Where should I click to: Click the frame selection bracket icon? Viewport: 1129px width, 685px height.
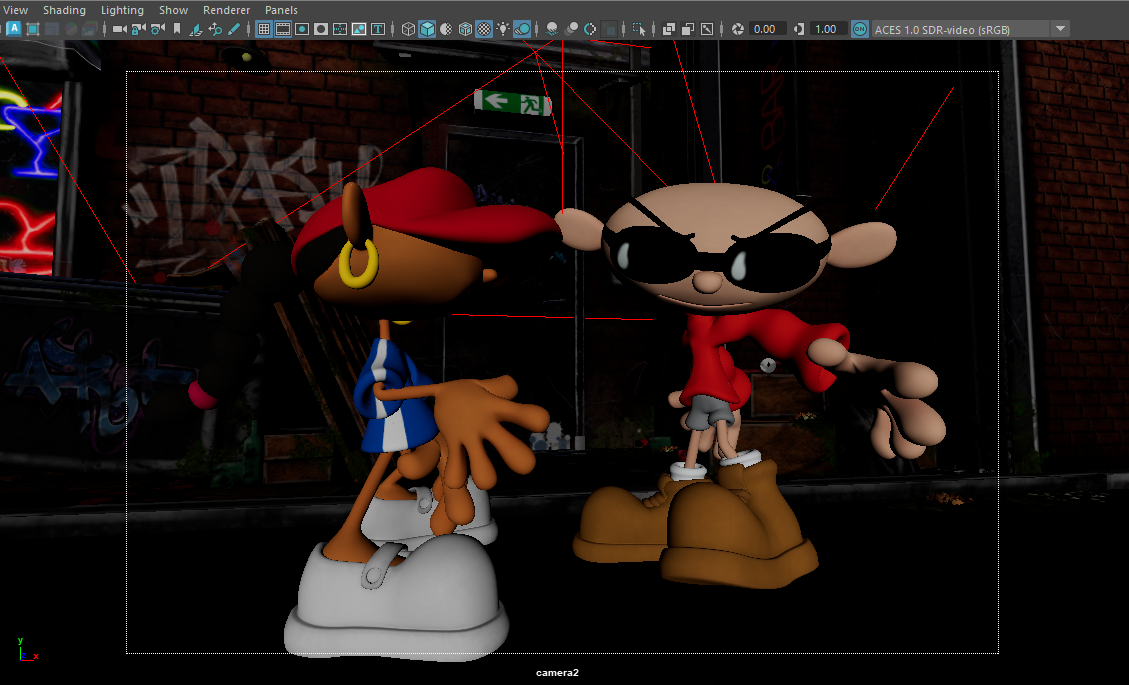click(x=32, y=29)
